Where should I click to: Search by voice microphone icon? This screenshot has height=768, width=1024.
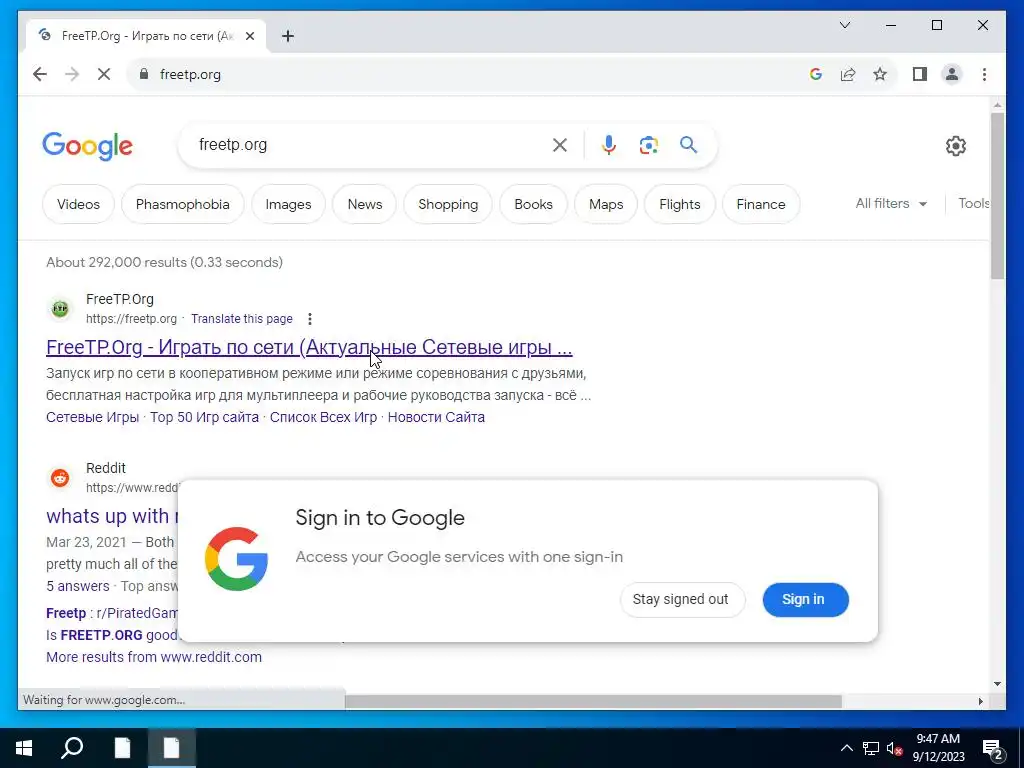pos(609,145)
